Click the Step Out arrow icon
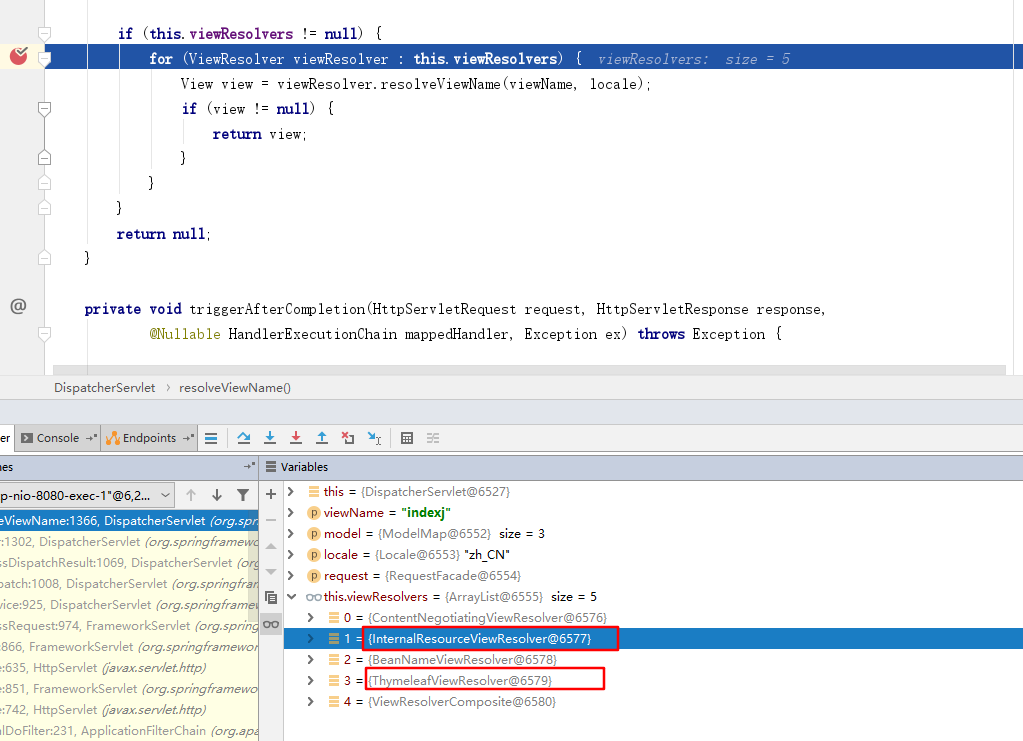This screenshot has width=1023, height=741. (322, 438)
